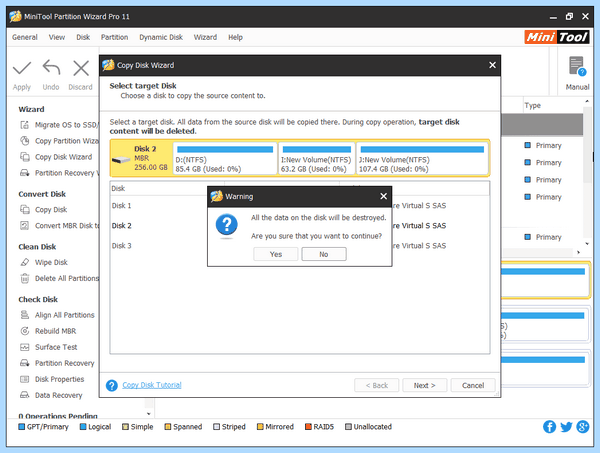Click the Facebook share icon
Viewport: 600px width, 453px height.
pos(549,427)
